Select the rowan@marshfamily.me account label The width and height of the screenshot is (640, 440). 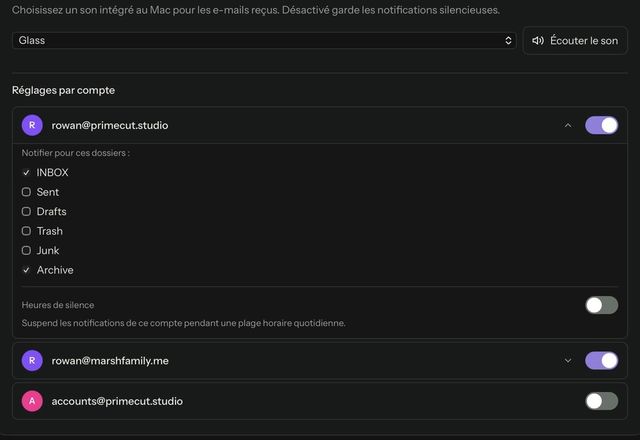coord(110,361)
